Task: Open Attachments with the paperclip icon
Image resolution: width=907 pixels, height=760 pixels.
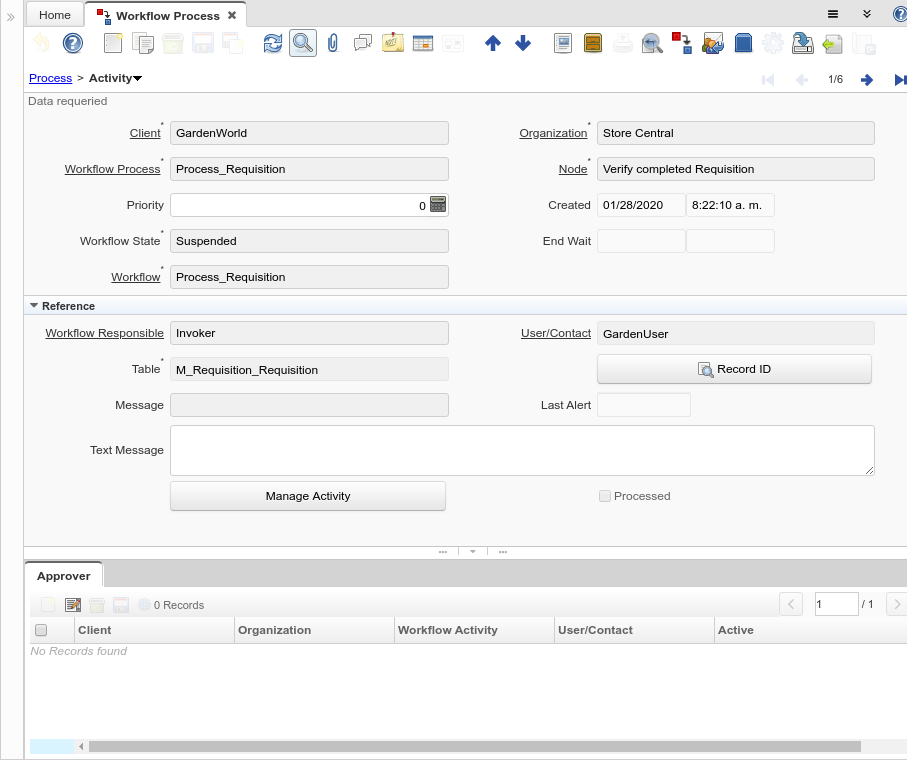Action: point(333,43)
